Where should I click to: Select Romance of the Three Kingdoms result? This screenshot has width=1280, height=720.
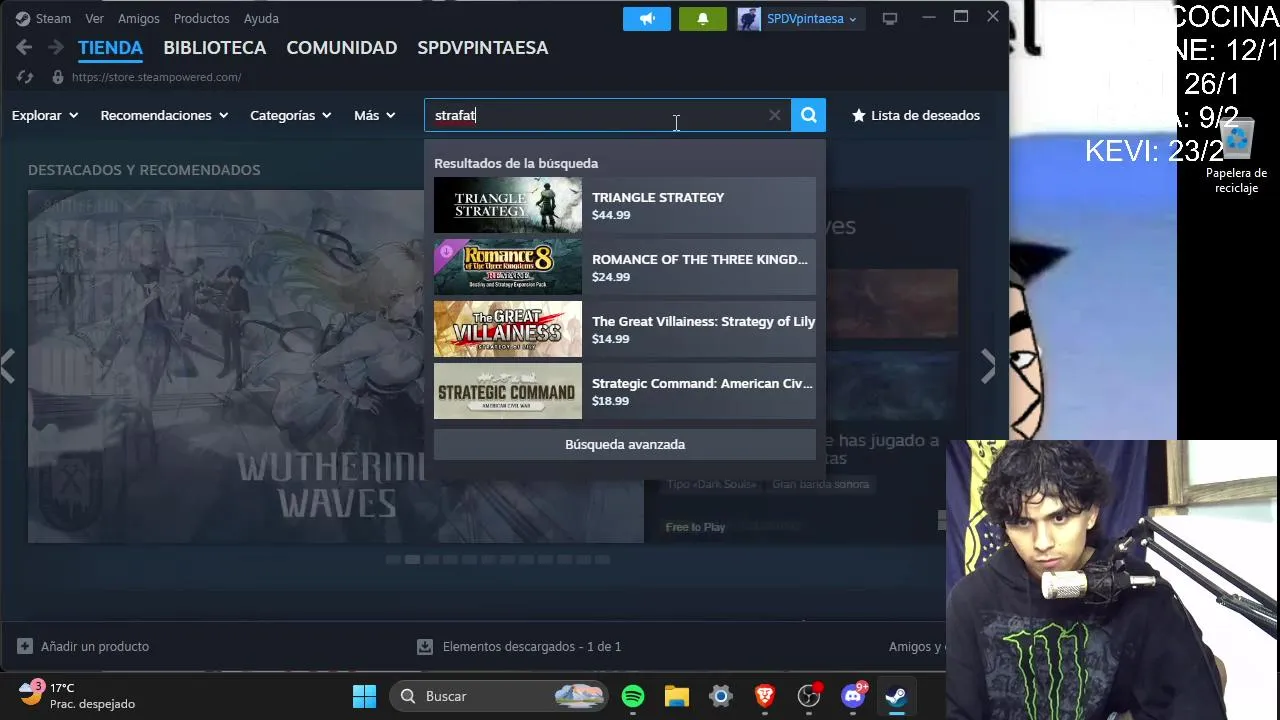(625, 267)
